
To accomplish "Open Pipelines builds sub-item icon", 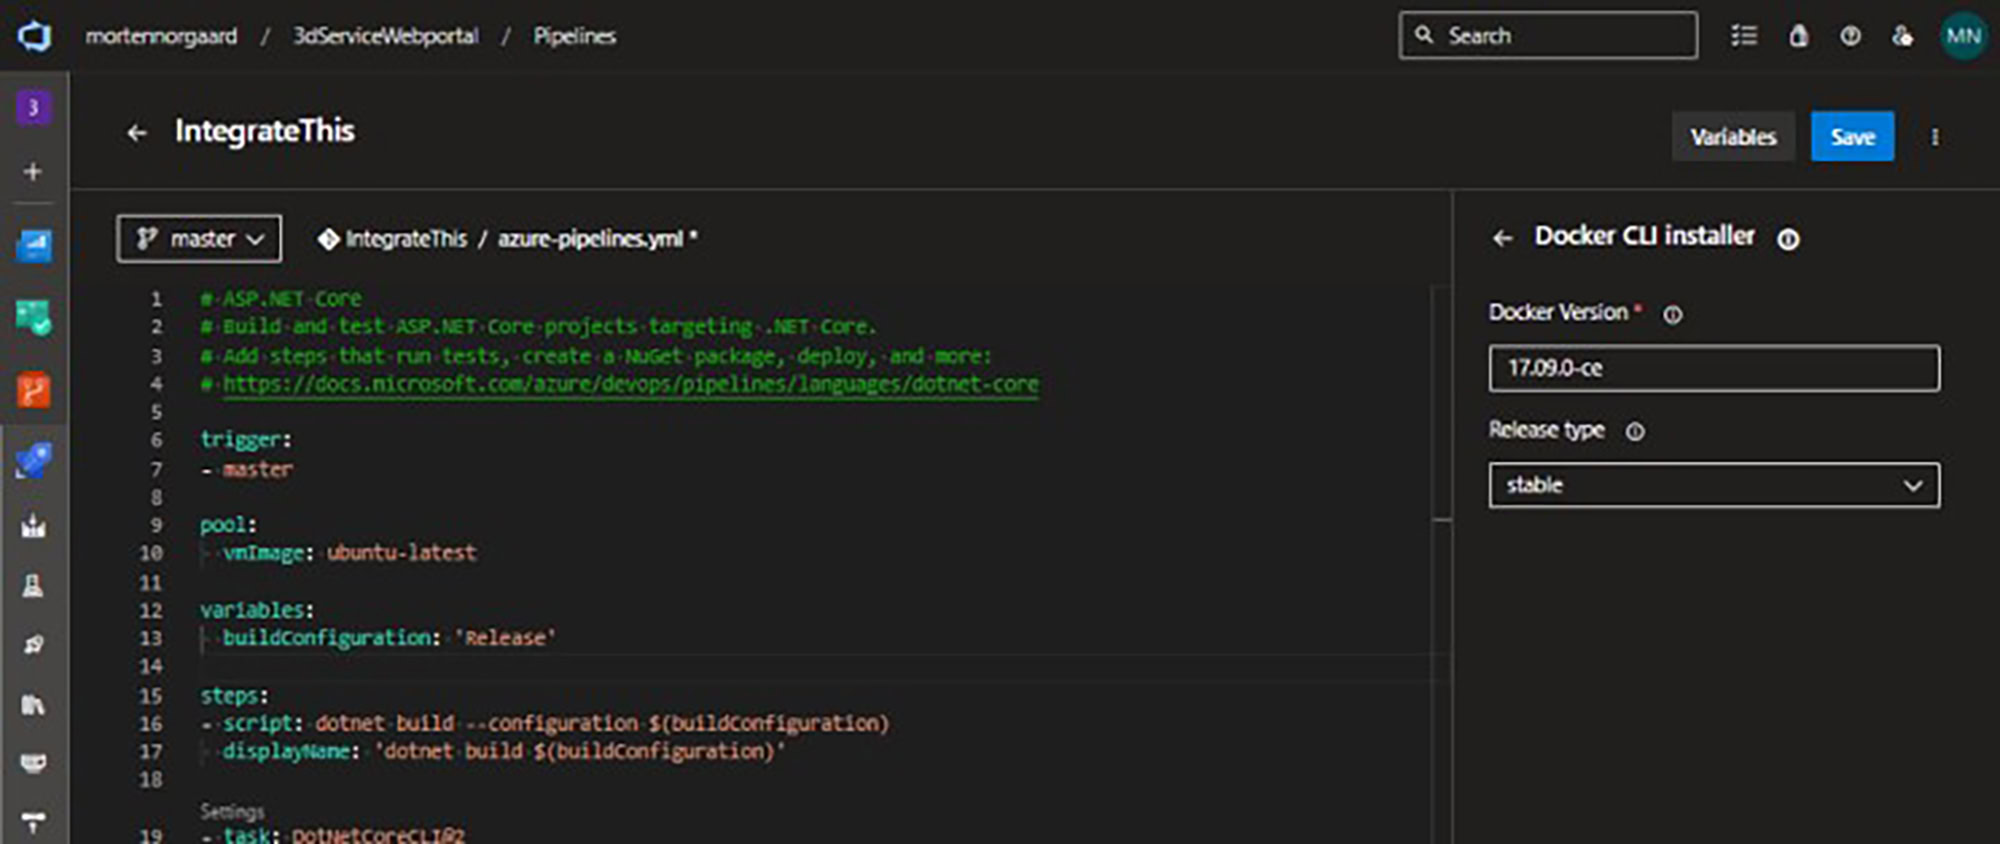I will point(33,526).
